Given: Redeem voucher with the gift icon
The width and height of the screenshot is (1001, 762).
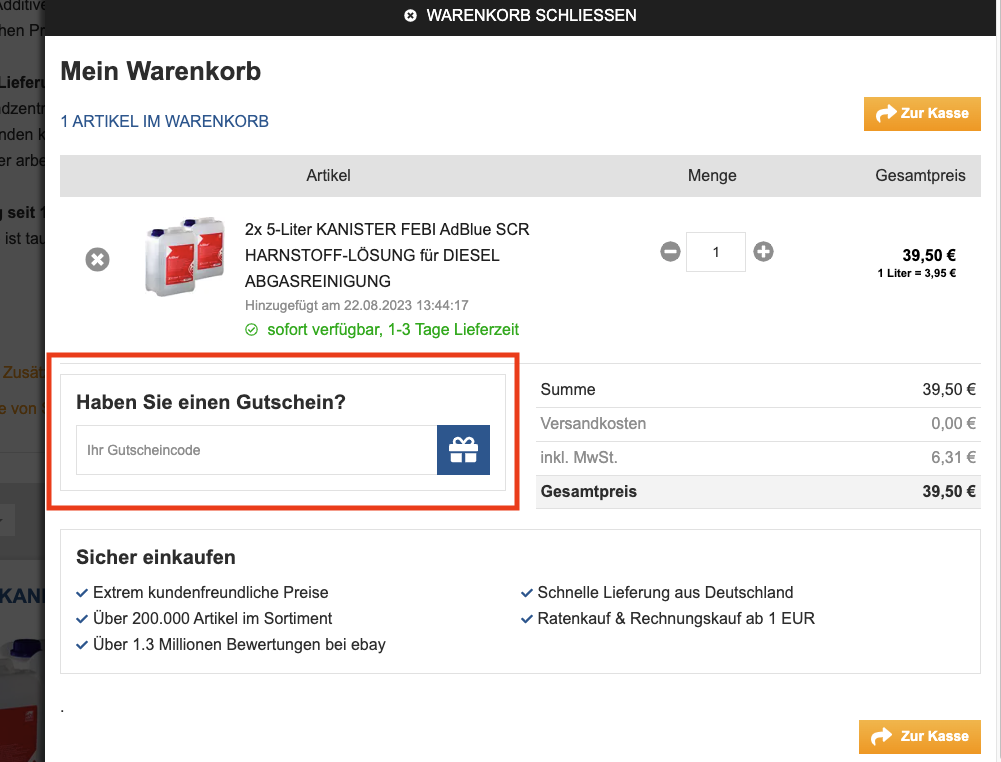Looking at the screenshot, I should [x=463, y=450].
